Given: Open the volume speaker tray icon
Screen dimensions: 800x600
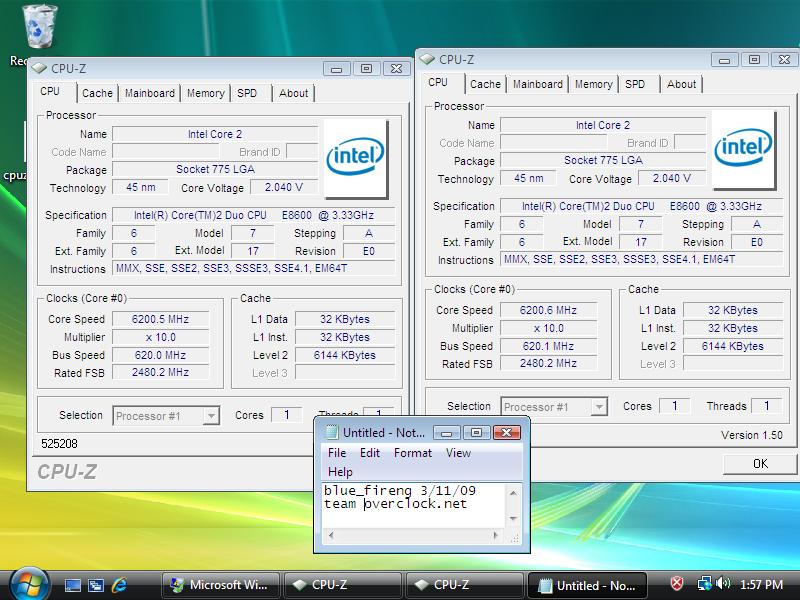Looking at the screenshot, I should point(722,583).
